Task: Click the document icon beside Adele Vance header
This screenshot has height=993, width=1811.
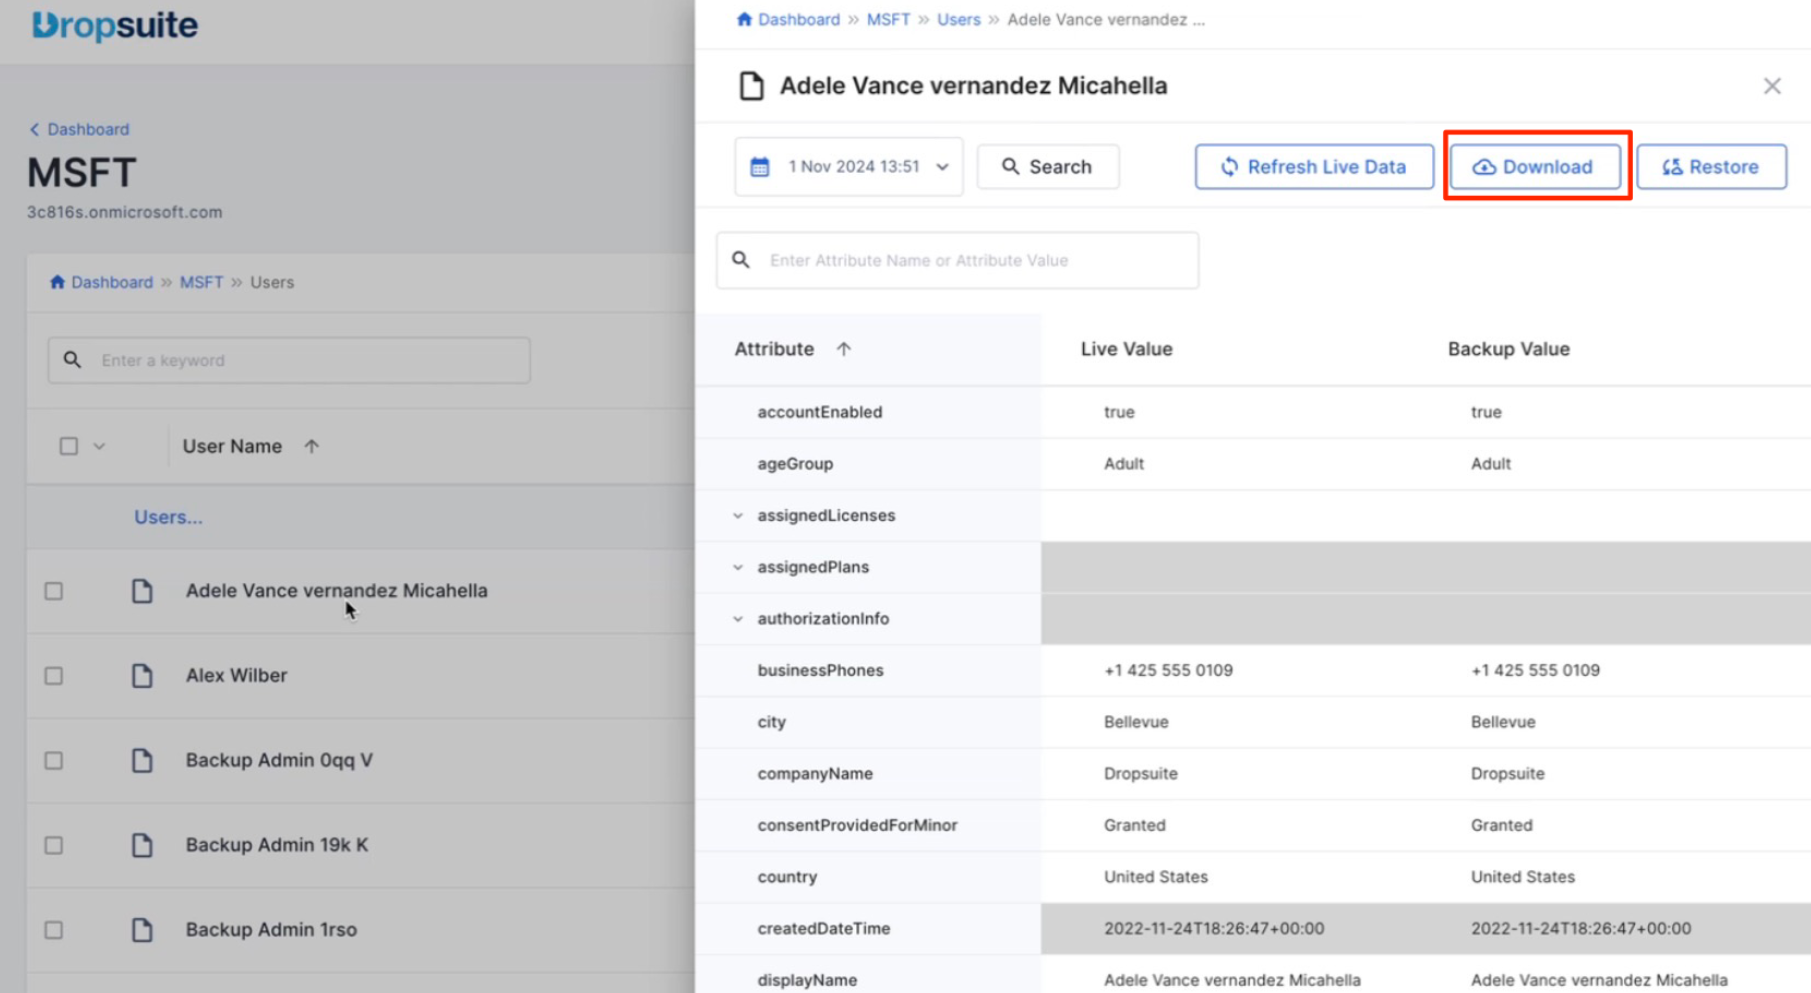Action: (x=752, y=86)
